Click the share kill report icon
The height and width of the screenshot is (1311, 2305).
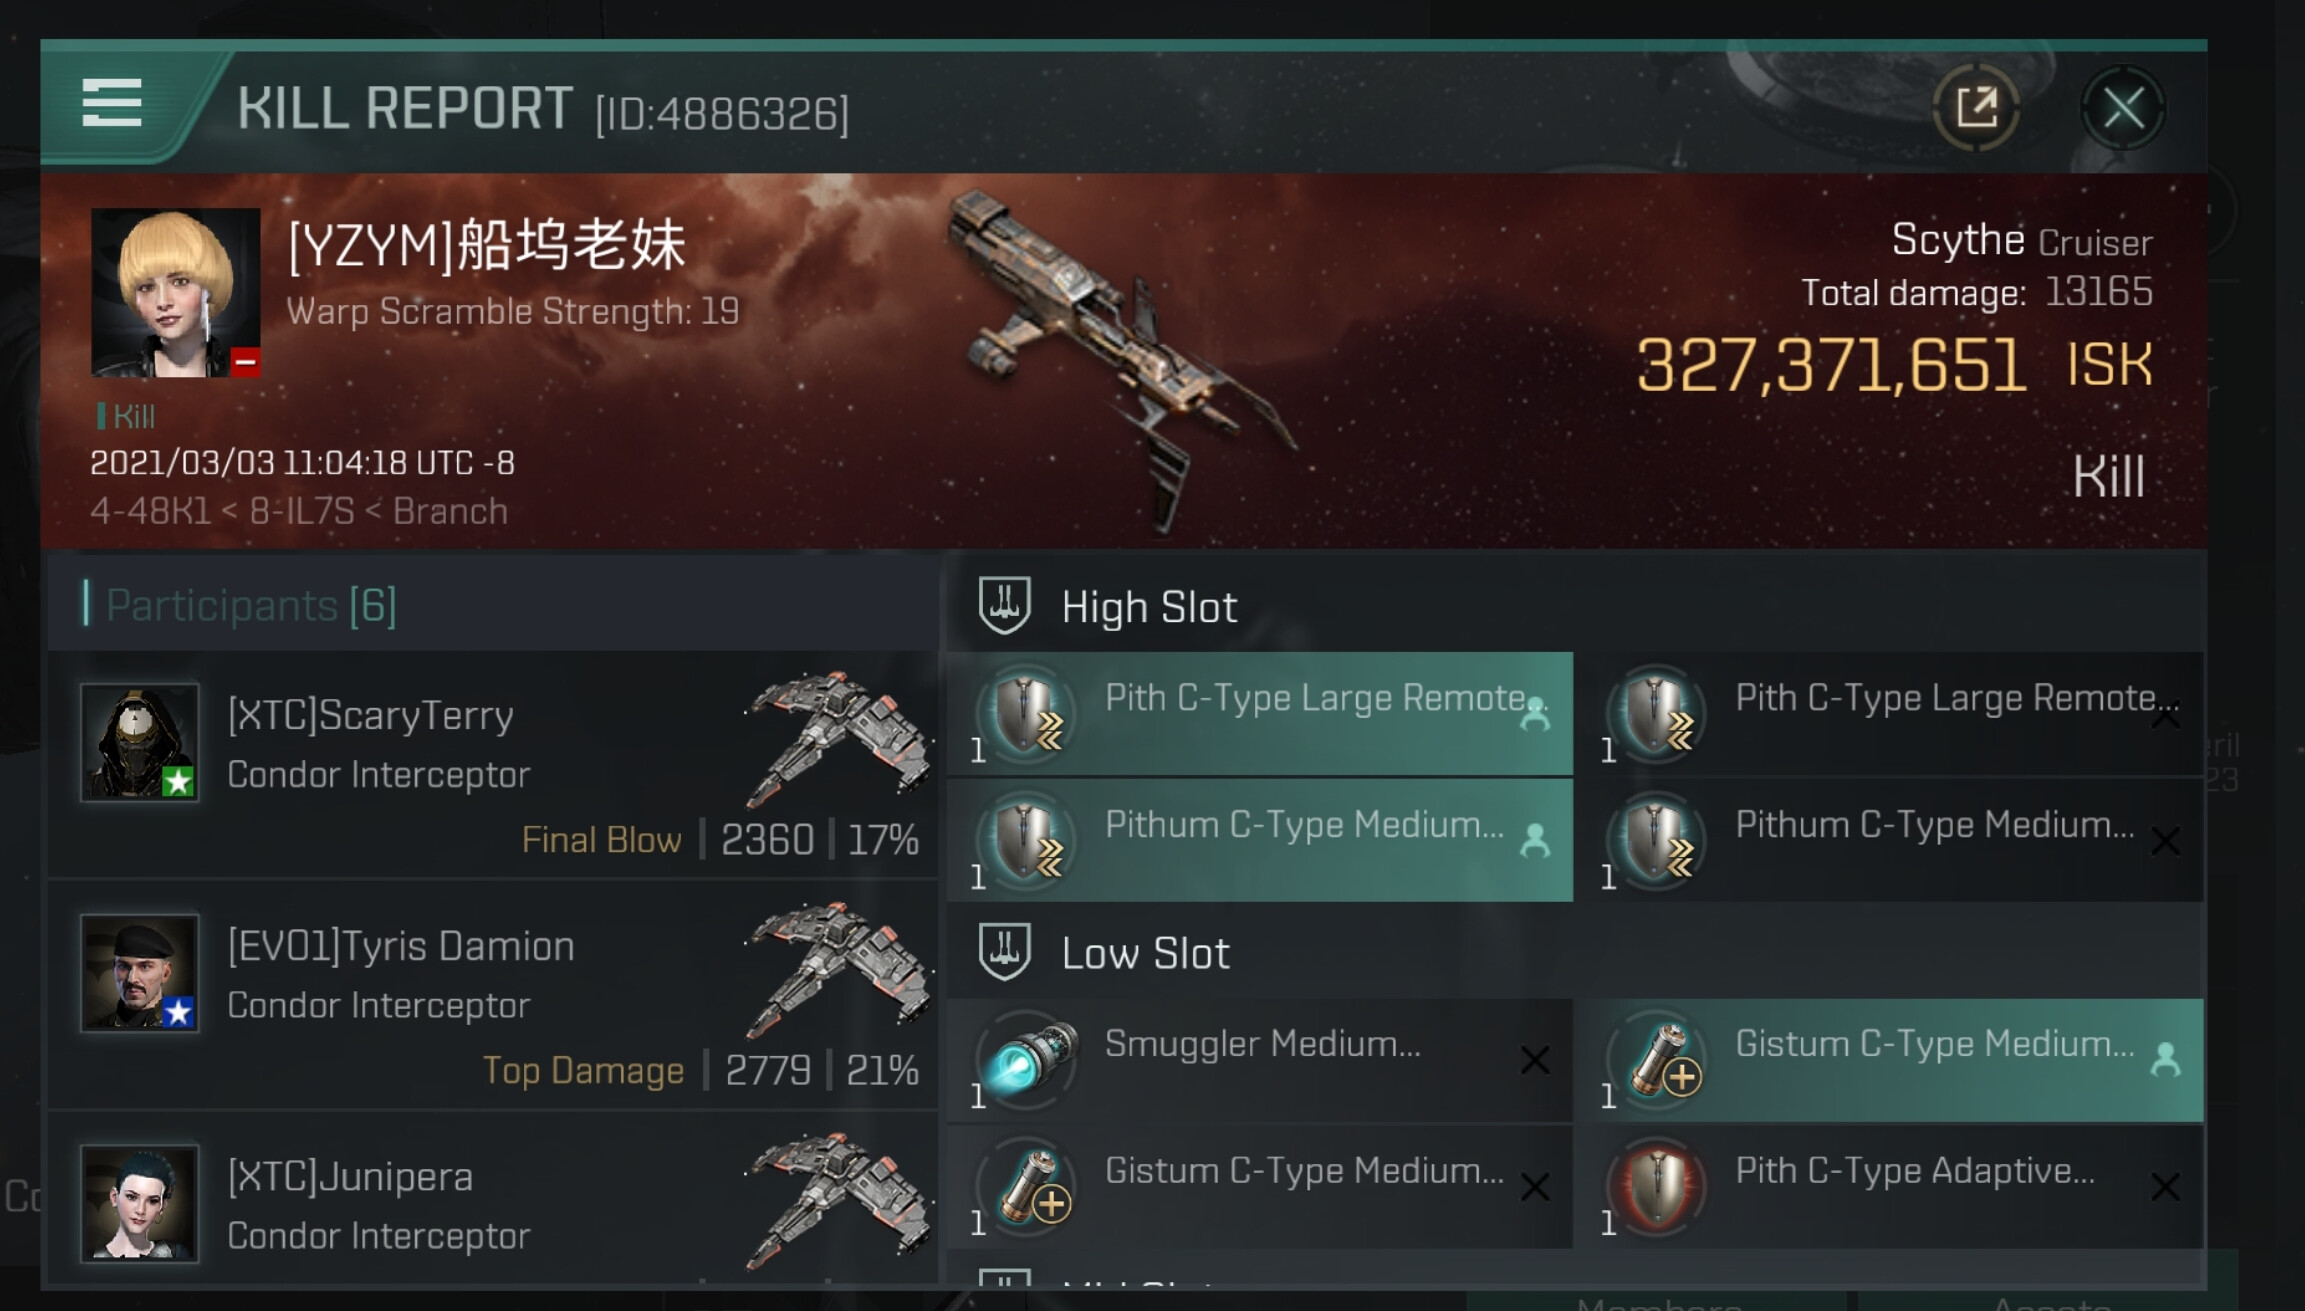[x=1976, y=108]
